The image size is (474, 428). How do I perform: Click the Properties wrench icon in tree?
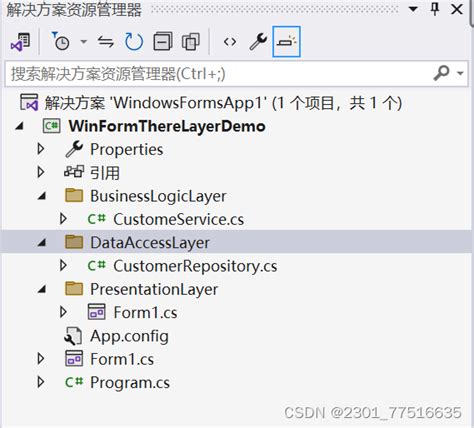click(74, 149)
